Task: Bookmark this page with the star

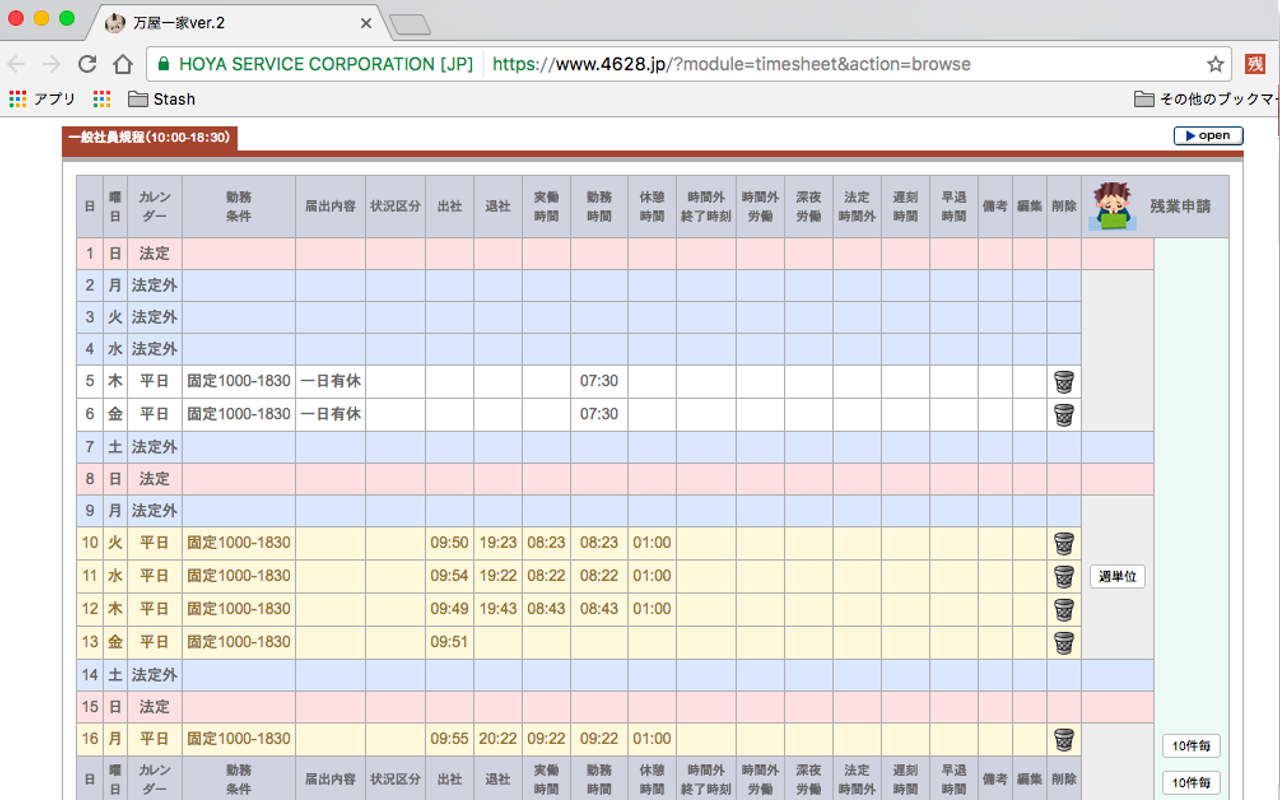Action: click(1215, 64)
